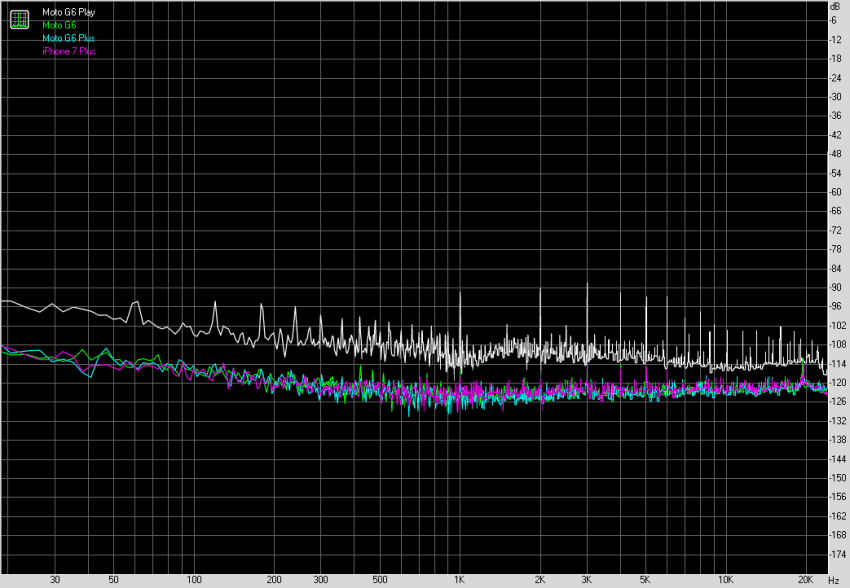Select the iPhone 7 Plus legend entry
This screenshot has width=850, height=588.
click(x=69, y=51)
